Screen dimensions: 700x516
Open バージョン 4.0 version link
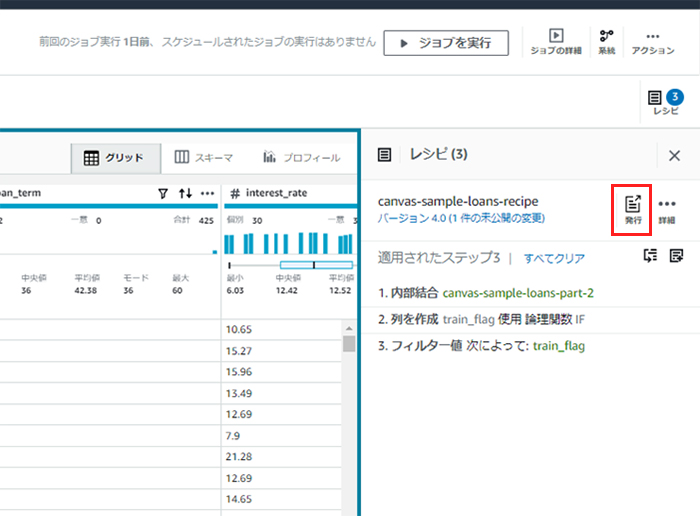(461, 218)
